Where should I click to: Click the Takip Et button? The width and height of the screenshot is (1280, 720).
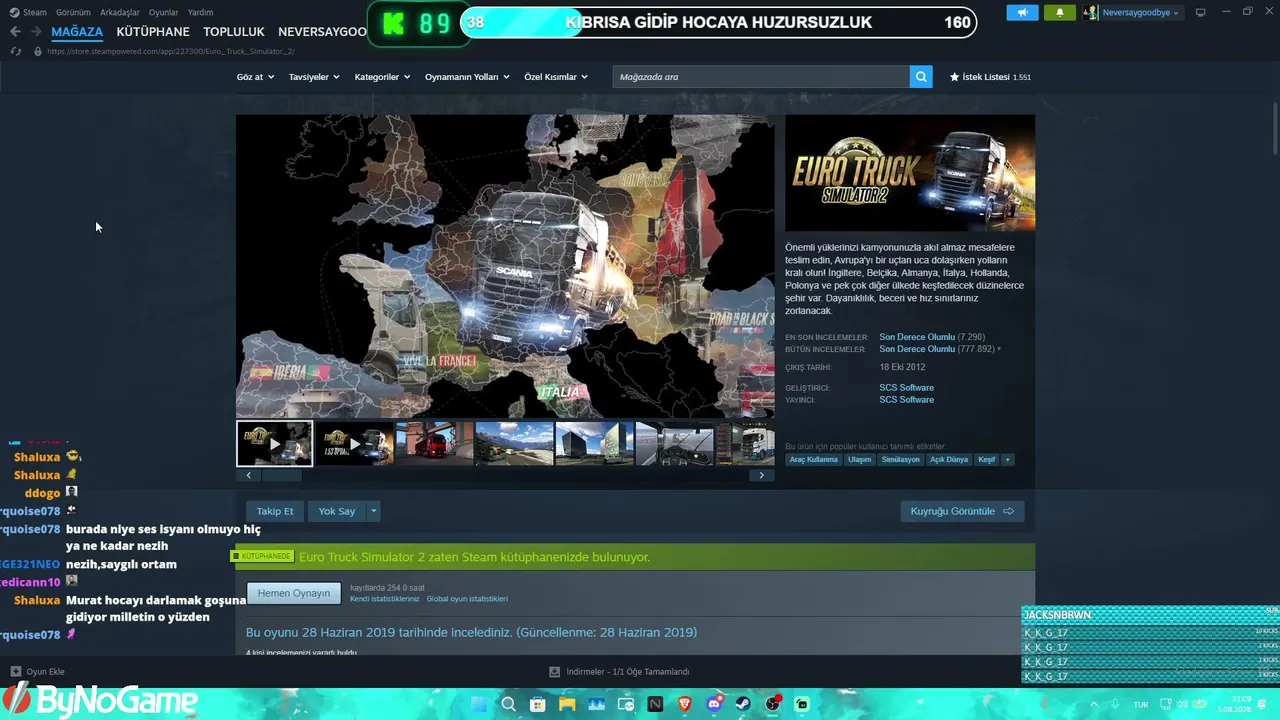[275, 511]
